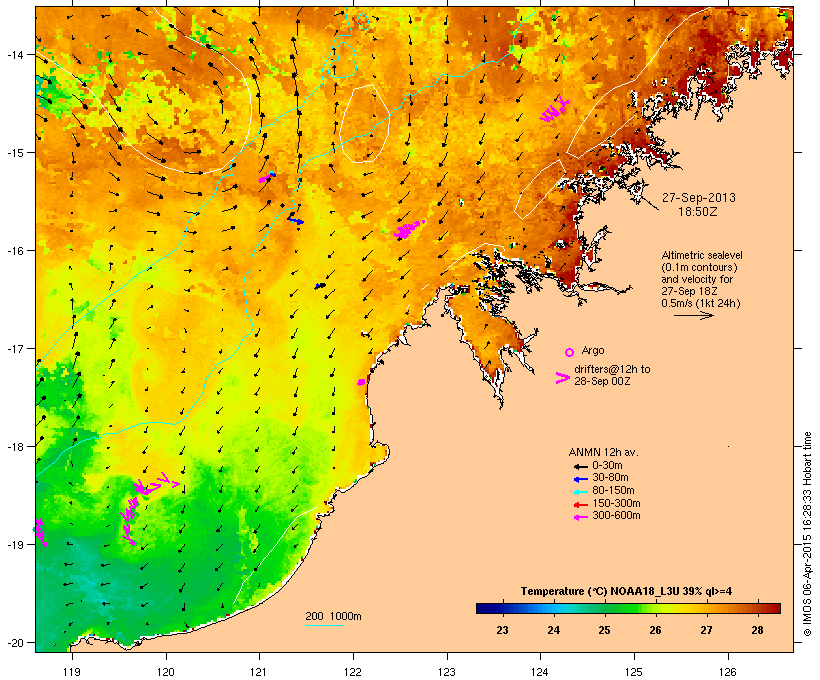
Task: Click the magenta drifter track near 122.6E, 15.8S
Action: (409, 229)
